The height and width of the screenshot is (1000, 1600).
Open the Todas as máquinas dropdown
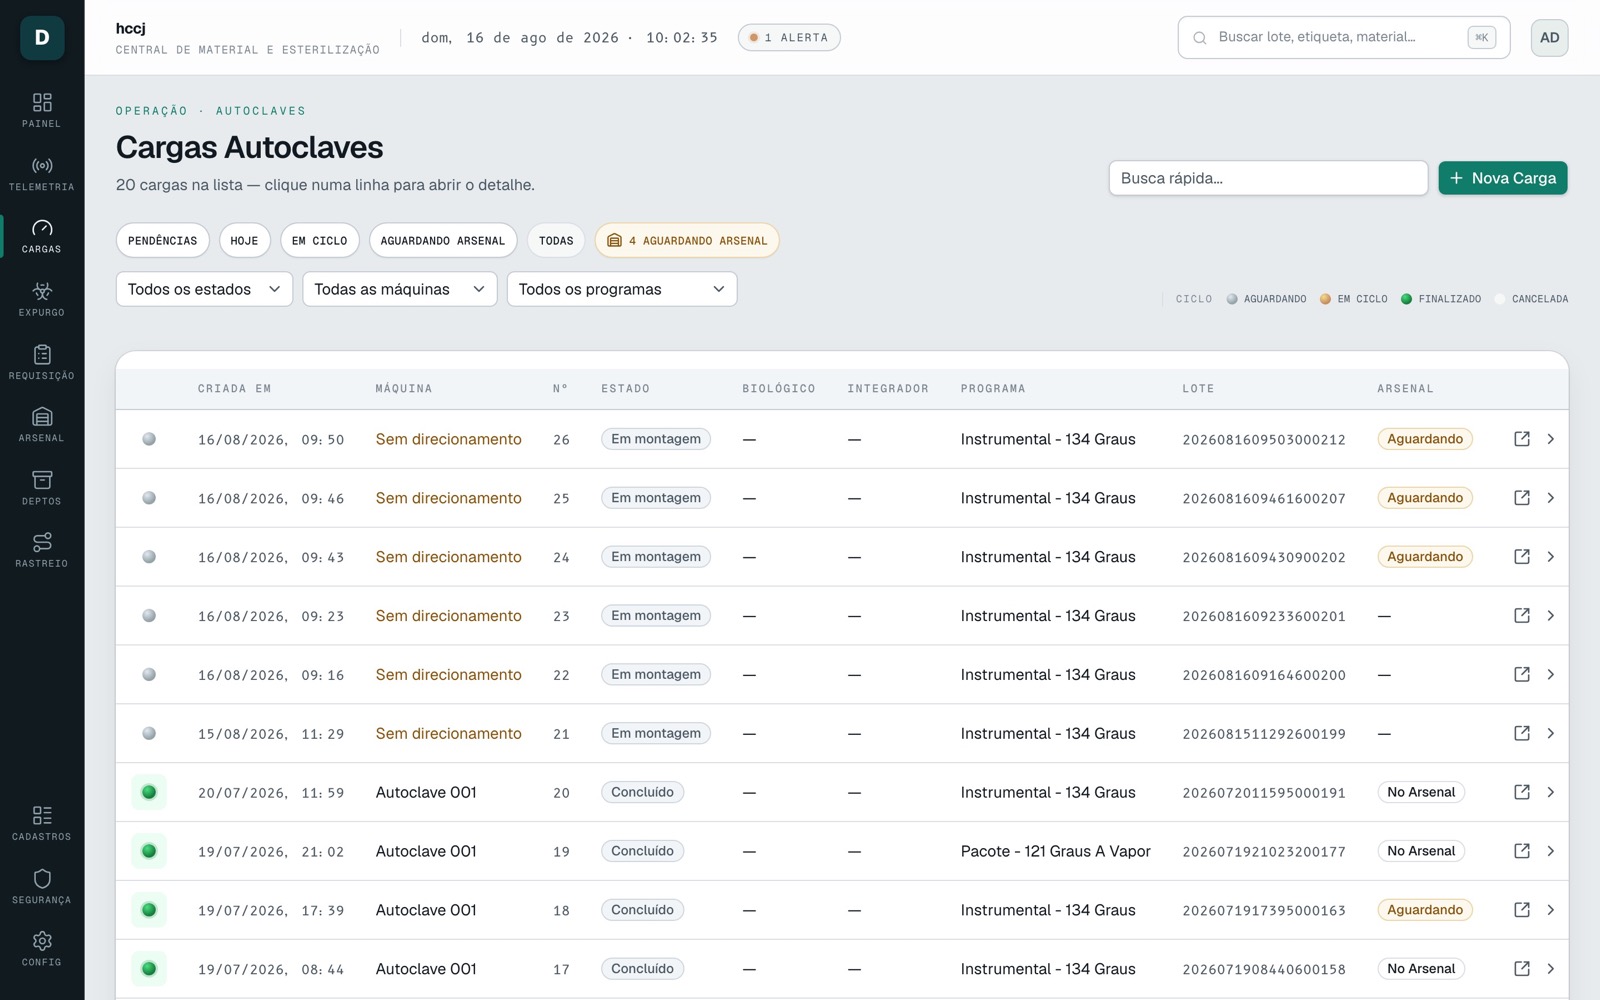point(399,289)
